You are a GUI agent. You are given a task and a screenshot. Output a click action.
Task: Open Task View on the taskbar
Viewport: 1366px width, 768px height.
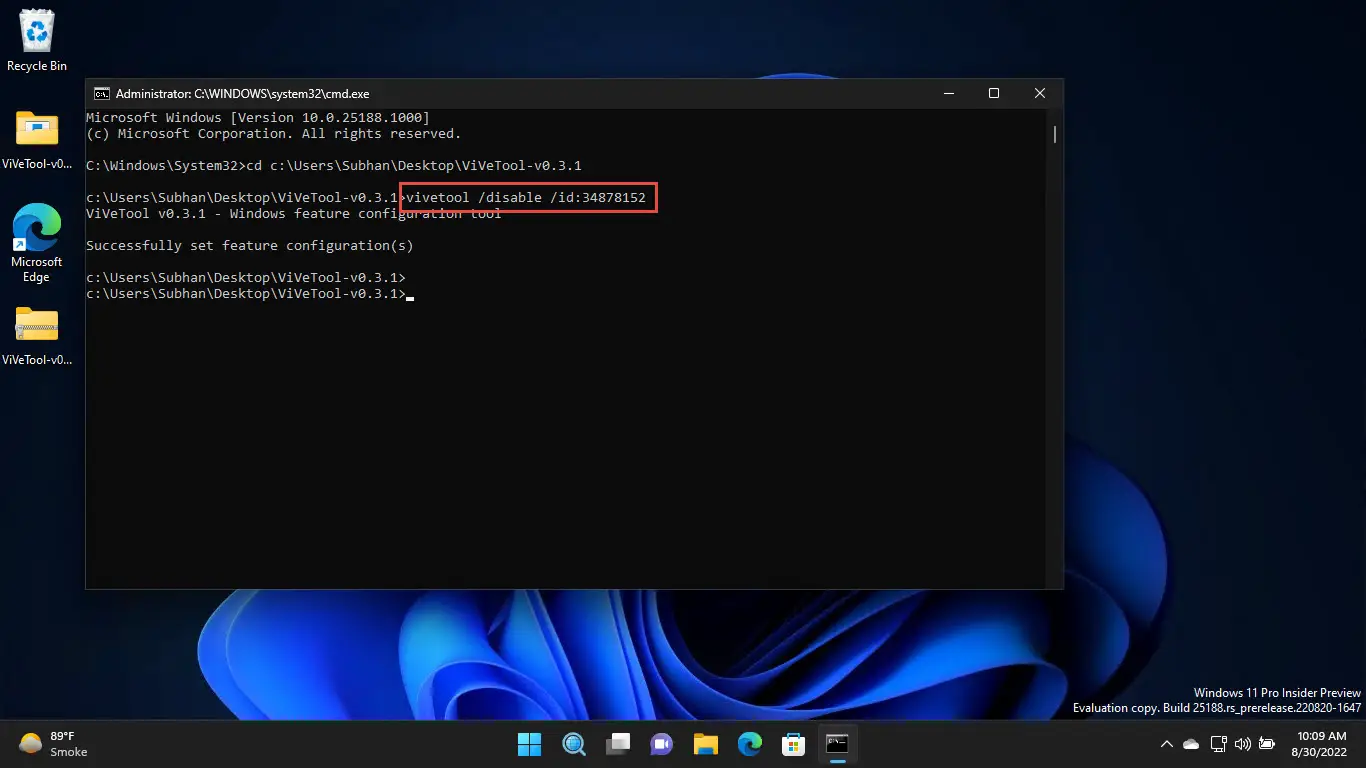tap(617, 744)
